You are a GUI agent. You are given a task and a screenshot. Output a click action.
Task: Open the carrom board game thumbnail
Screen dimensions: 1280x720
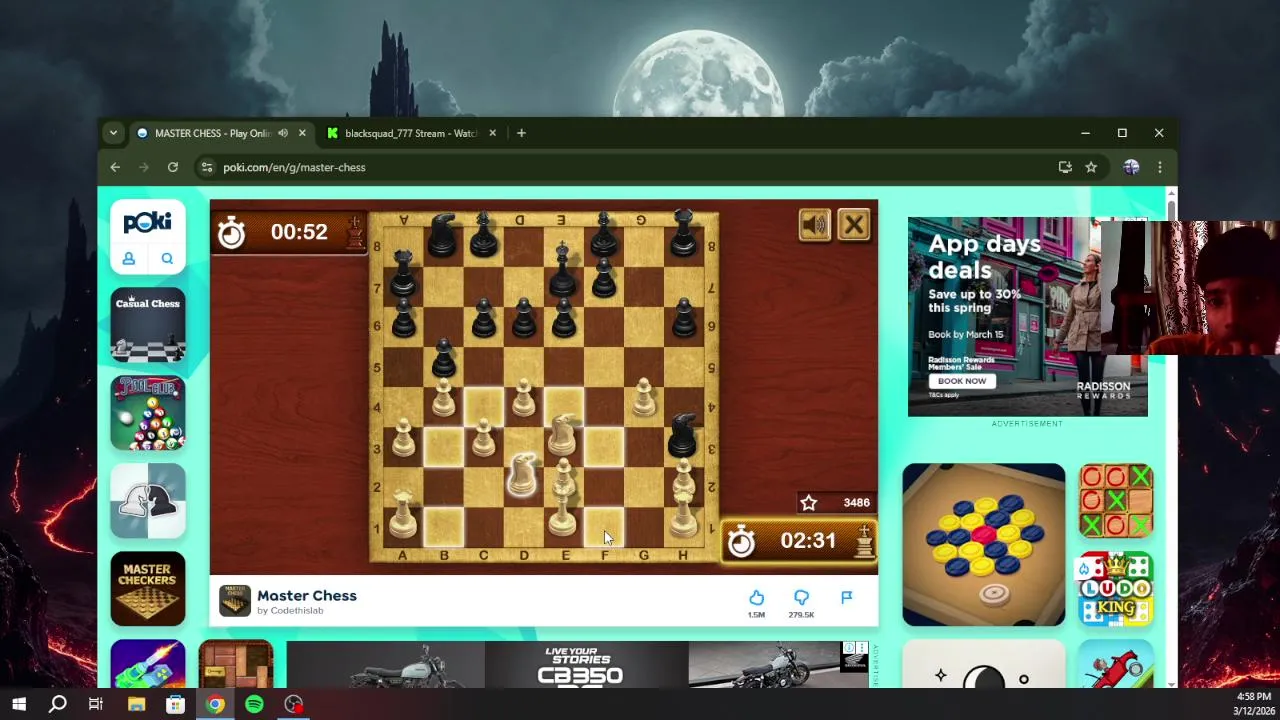point(984,544)
